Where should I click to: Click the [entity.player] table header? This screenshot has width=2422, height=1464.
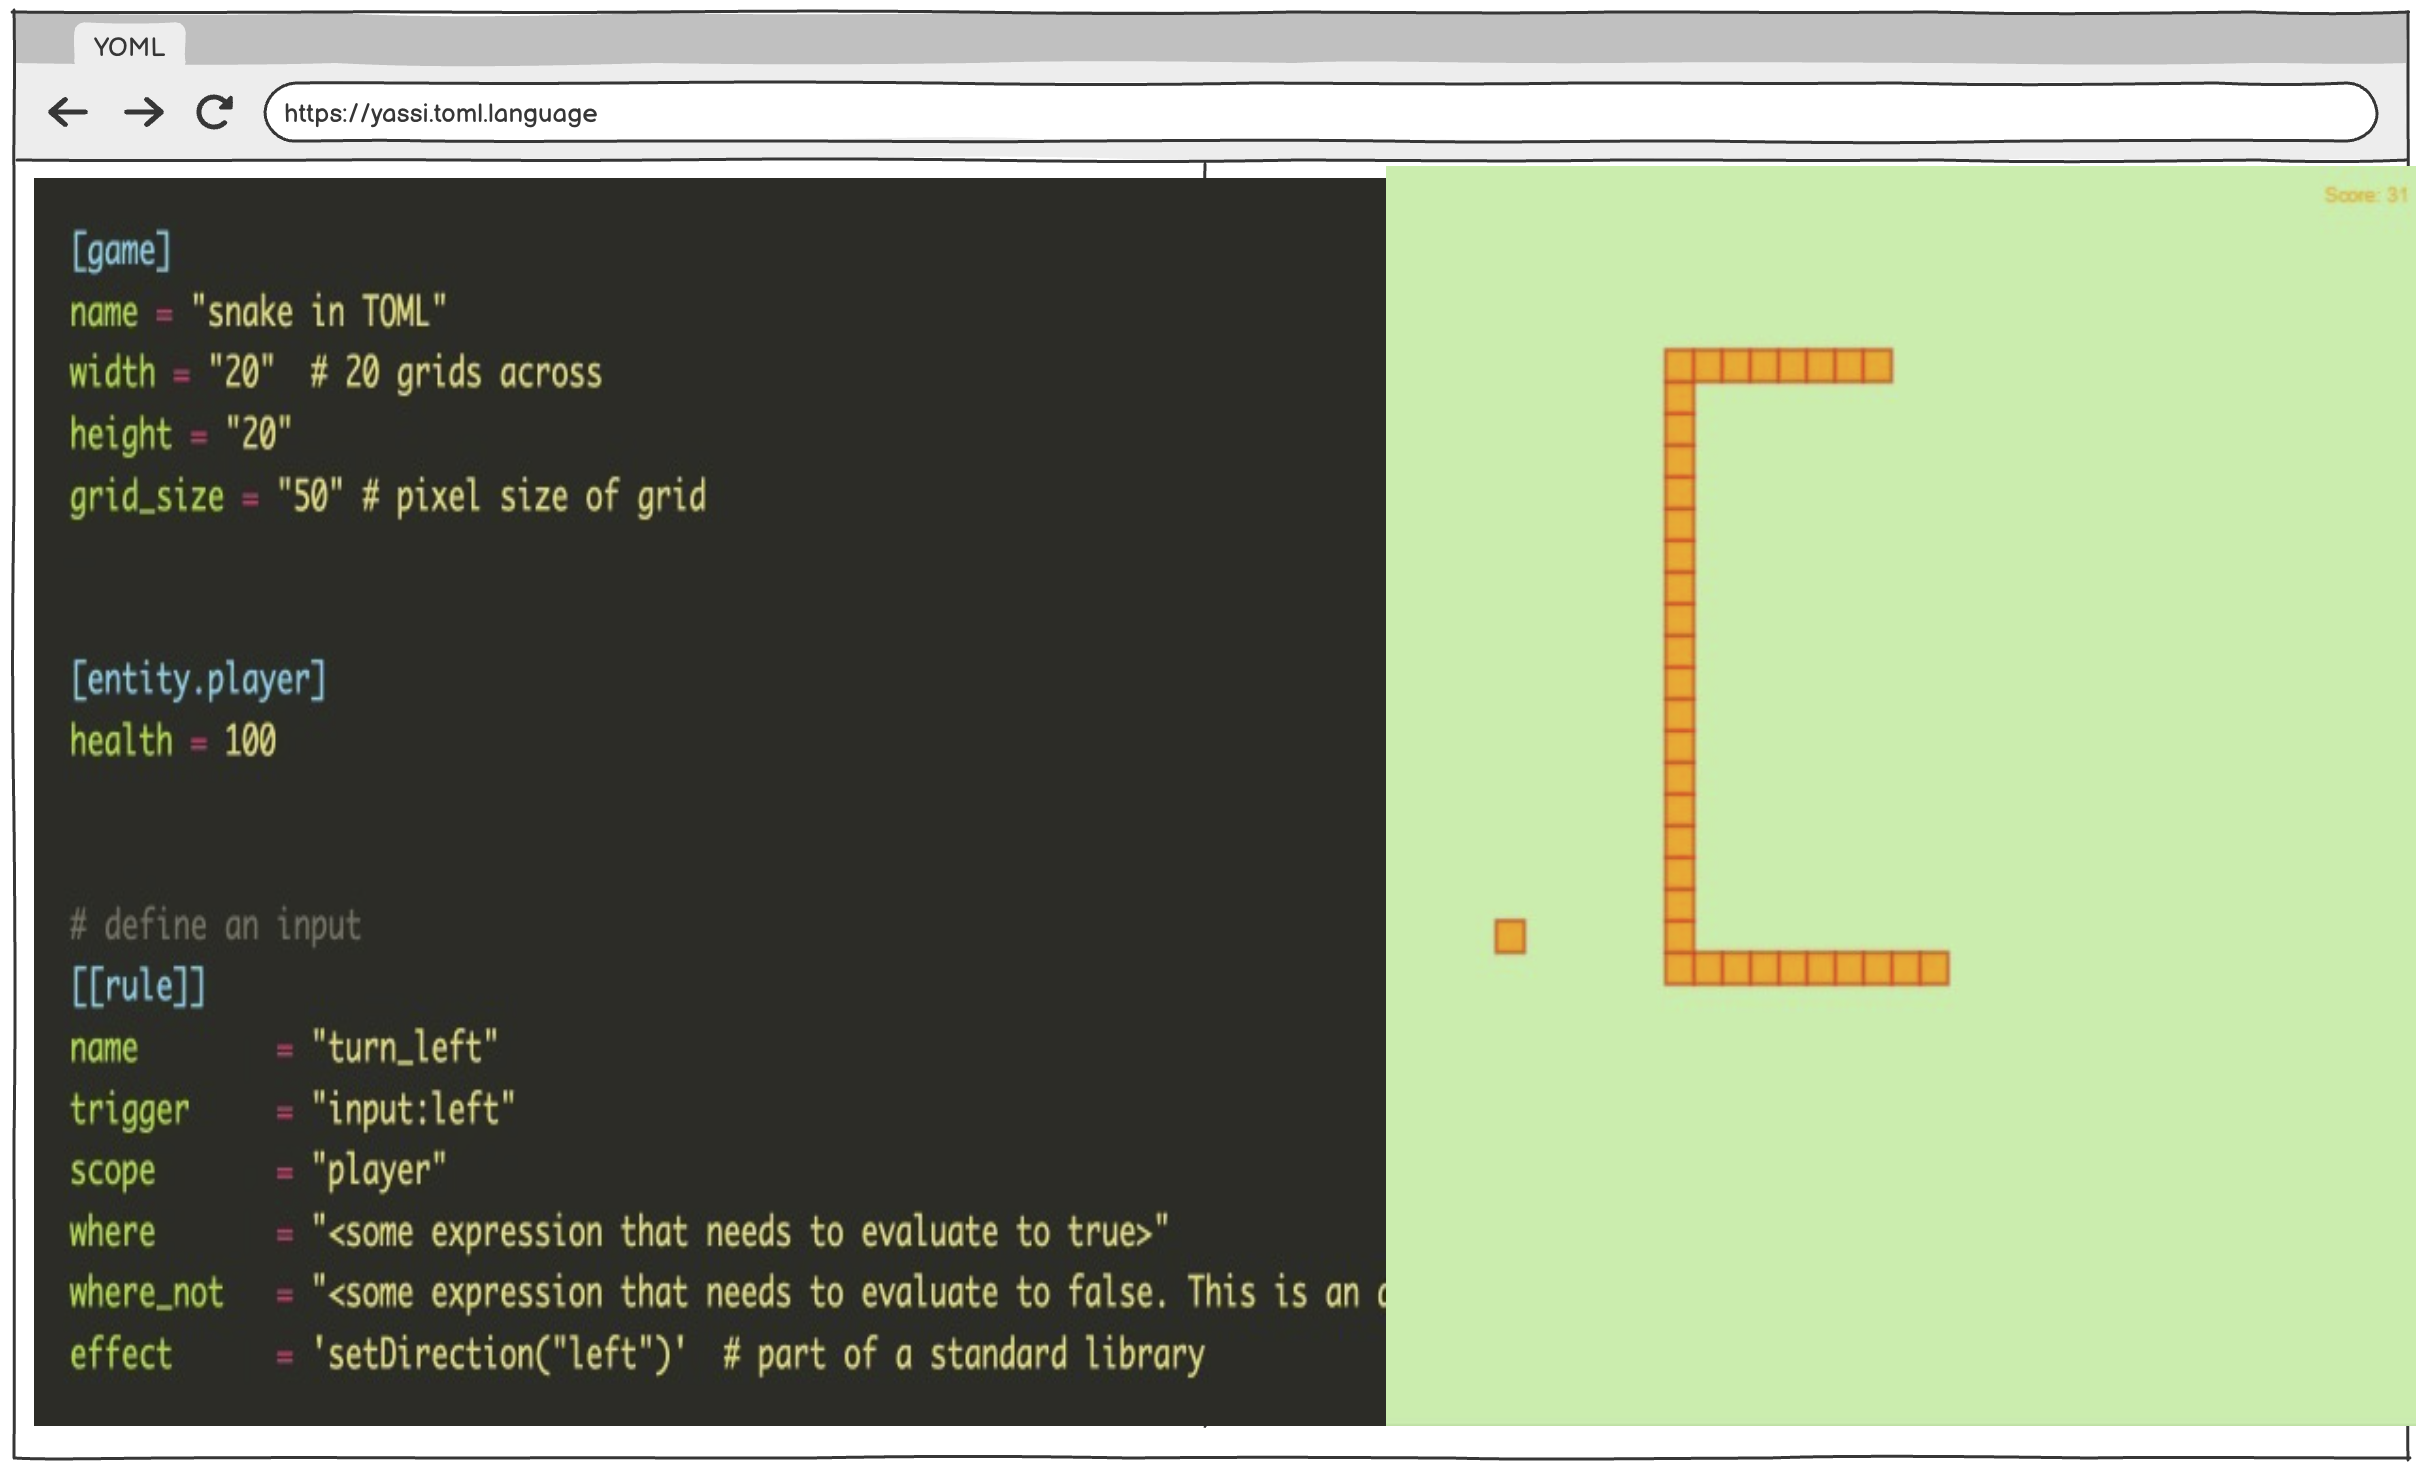[198, 680]
